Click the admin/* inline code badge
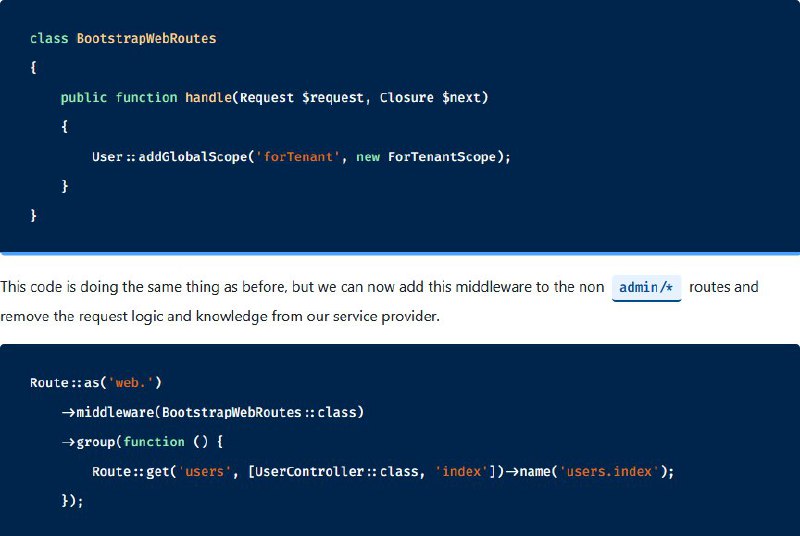 click(x=646, y=288)
